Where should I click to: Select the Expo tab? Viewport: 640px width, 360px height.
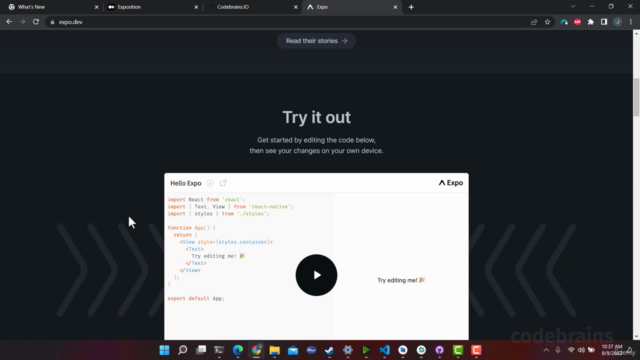click(x=351, y=7)
